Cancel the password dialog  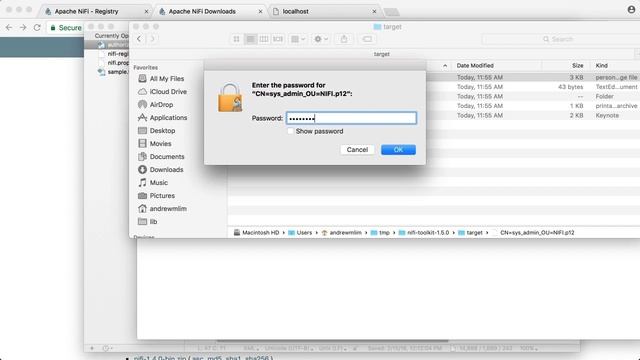coord(357,150)
